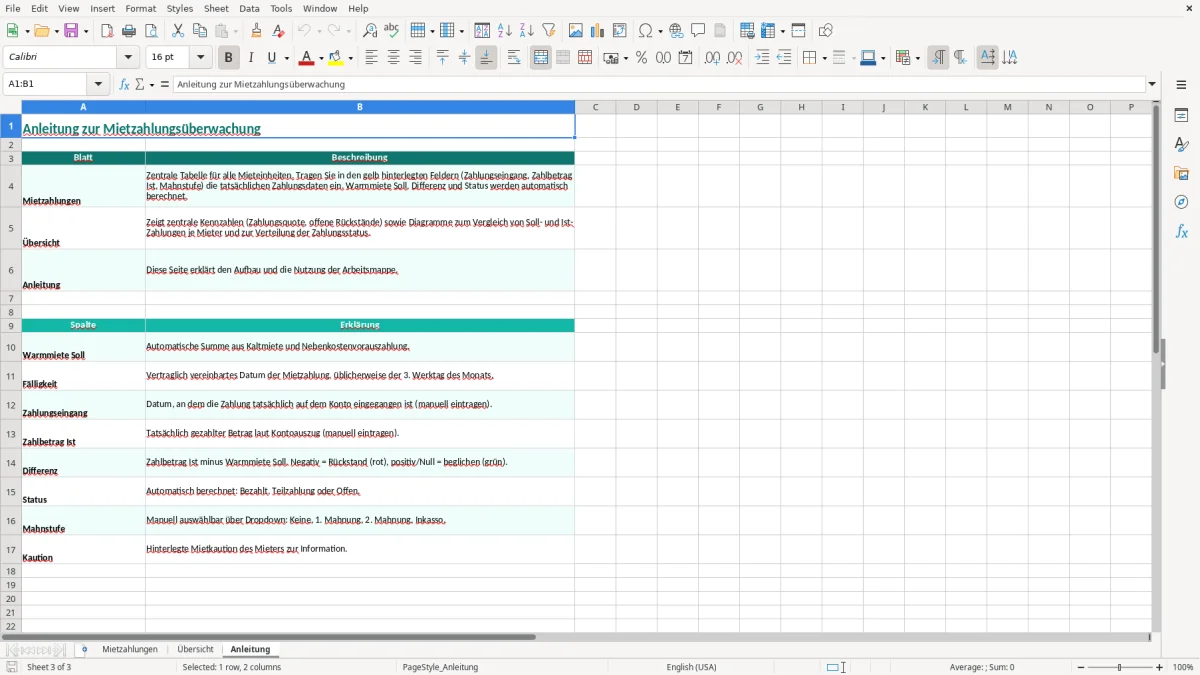This screenshot has height=675, width=1200.
Task: Click the Select All corner box
Action: [11, 107]
